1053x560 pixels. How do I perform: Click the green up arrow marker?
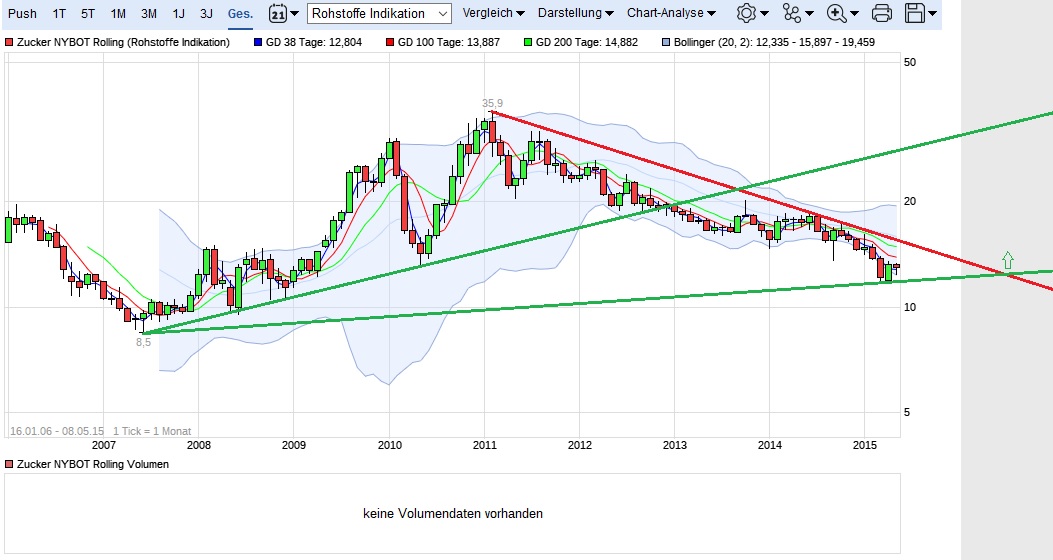(1007, 260)
